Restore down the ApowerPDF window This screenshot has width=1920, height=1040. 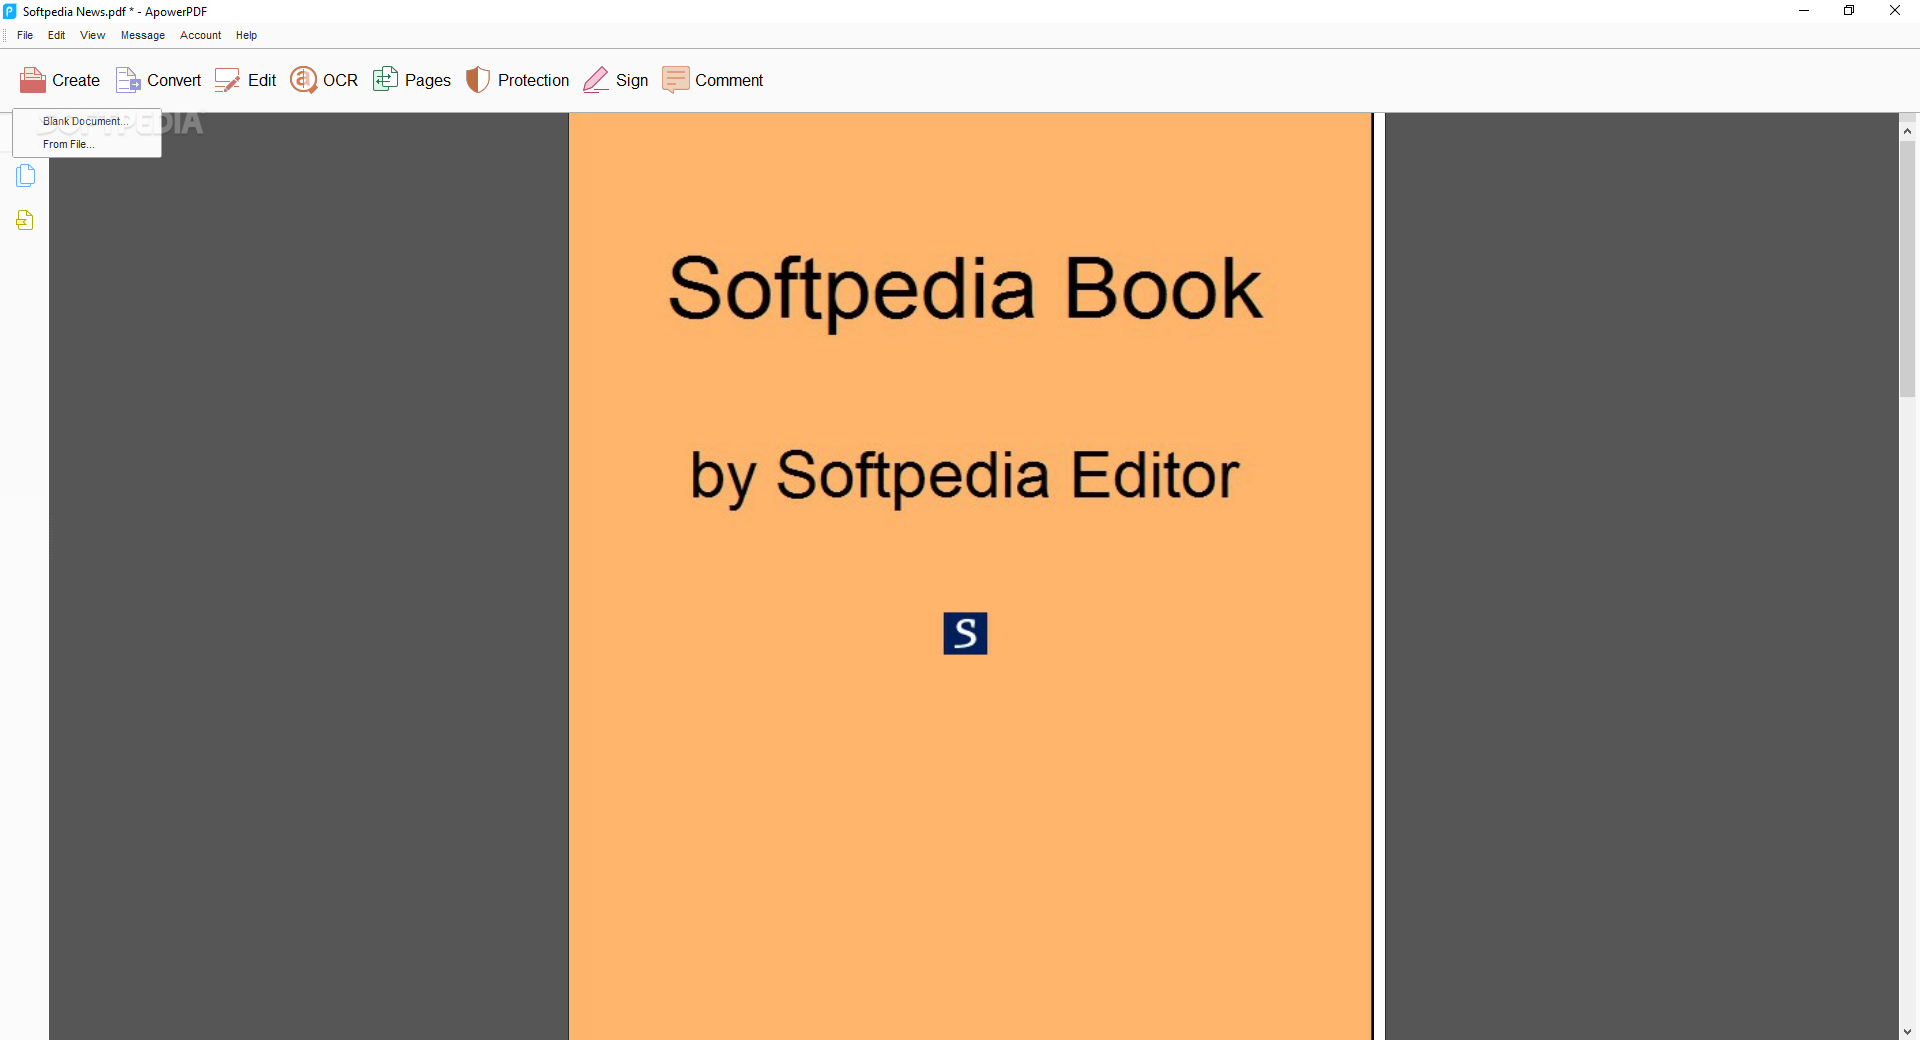click(1849, 11)
